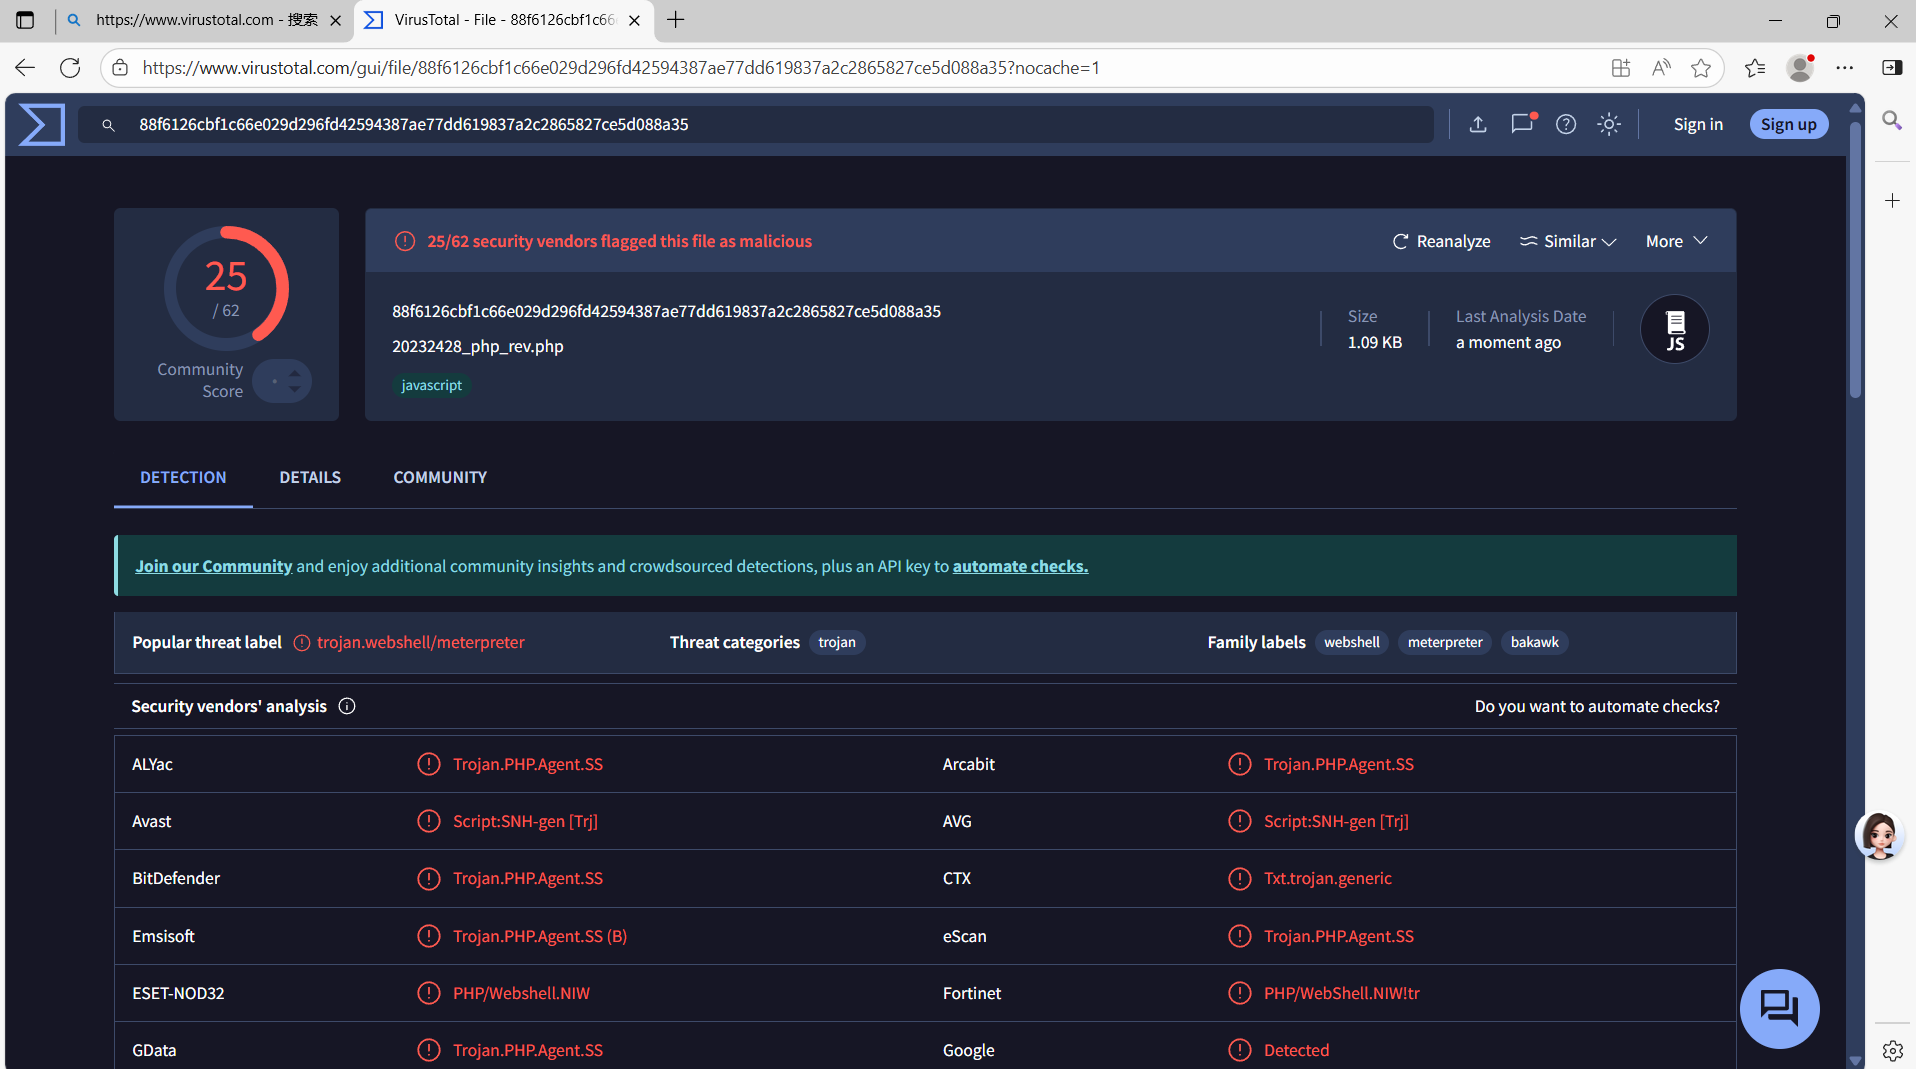Click the split screen icon in address bar

[1620, 68]
